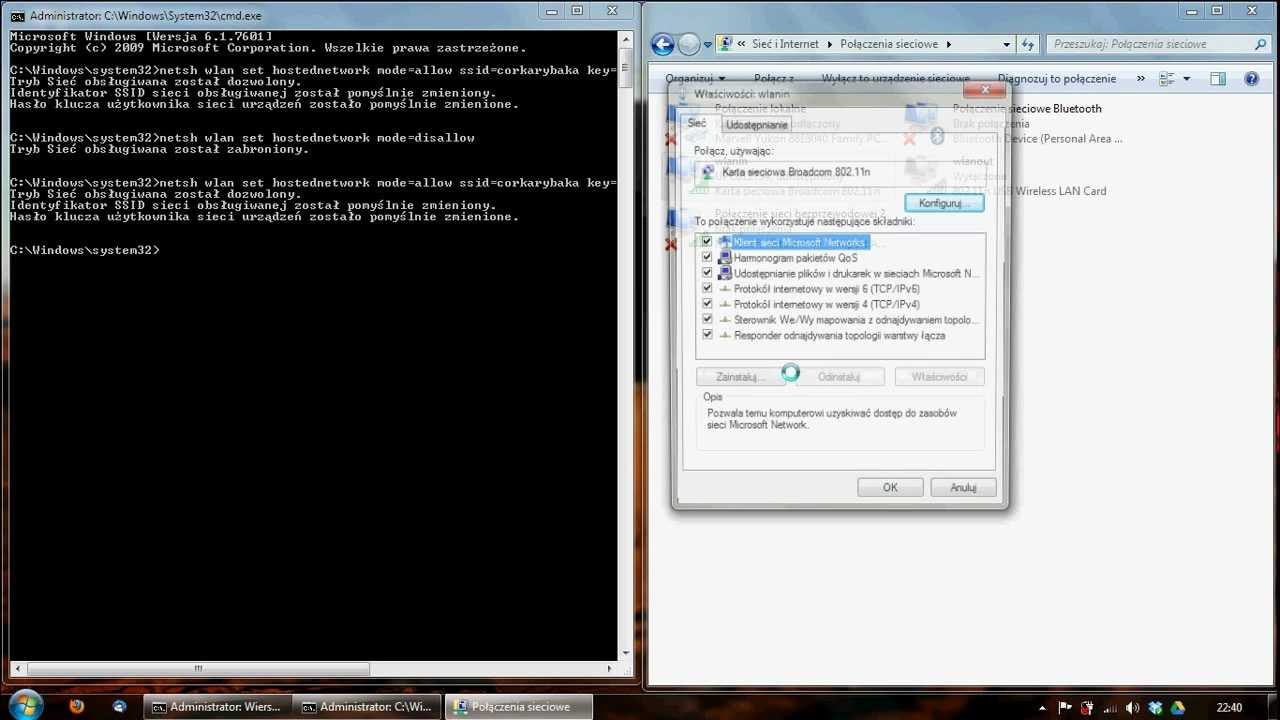Viewport: 1280px width, 720px height.
Task: Open the recent pages arrow beside Forward
Action: (x=708, y=45)
